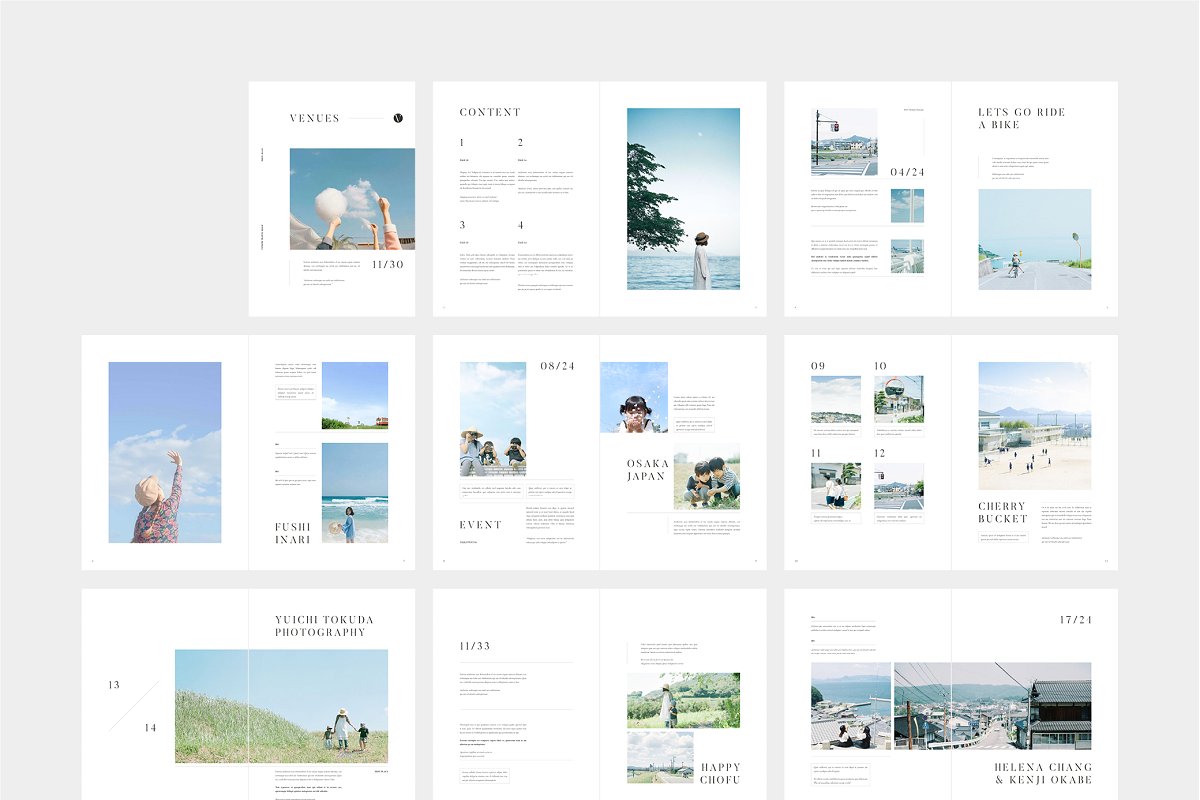
Task: Select the grassy hill family photo
Action: point(281,706)
